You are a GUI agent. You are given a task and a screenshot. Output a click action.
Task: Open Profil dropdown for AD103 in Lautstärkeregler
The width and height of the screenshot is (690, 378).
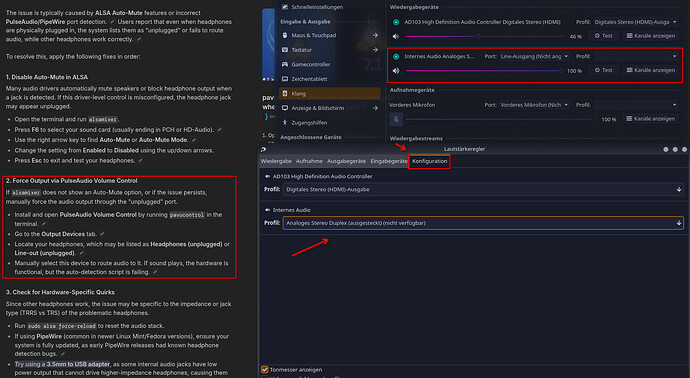483,190
